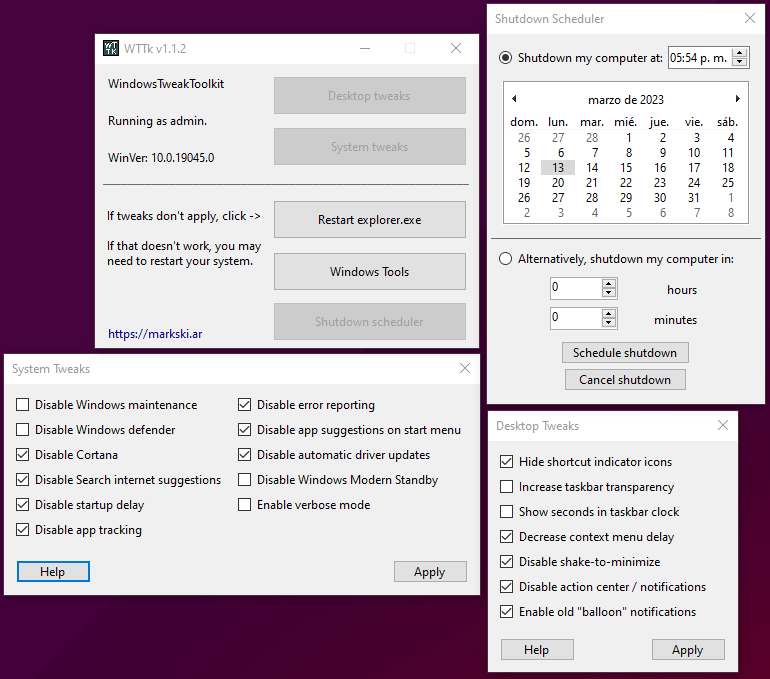Go to previous month in calendar

coord(514,99)
